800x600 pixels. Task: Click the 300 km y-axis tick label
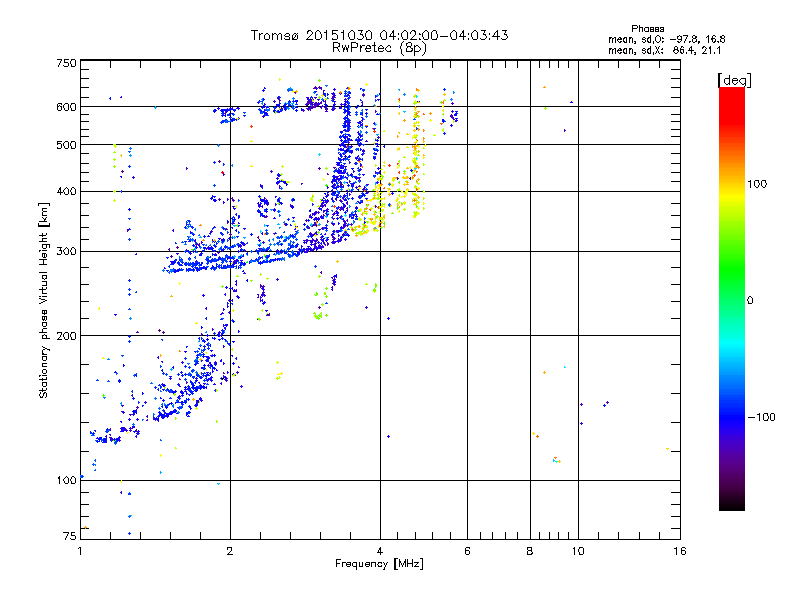click(x=66, y=251)
